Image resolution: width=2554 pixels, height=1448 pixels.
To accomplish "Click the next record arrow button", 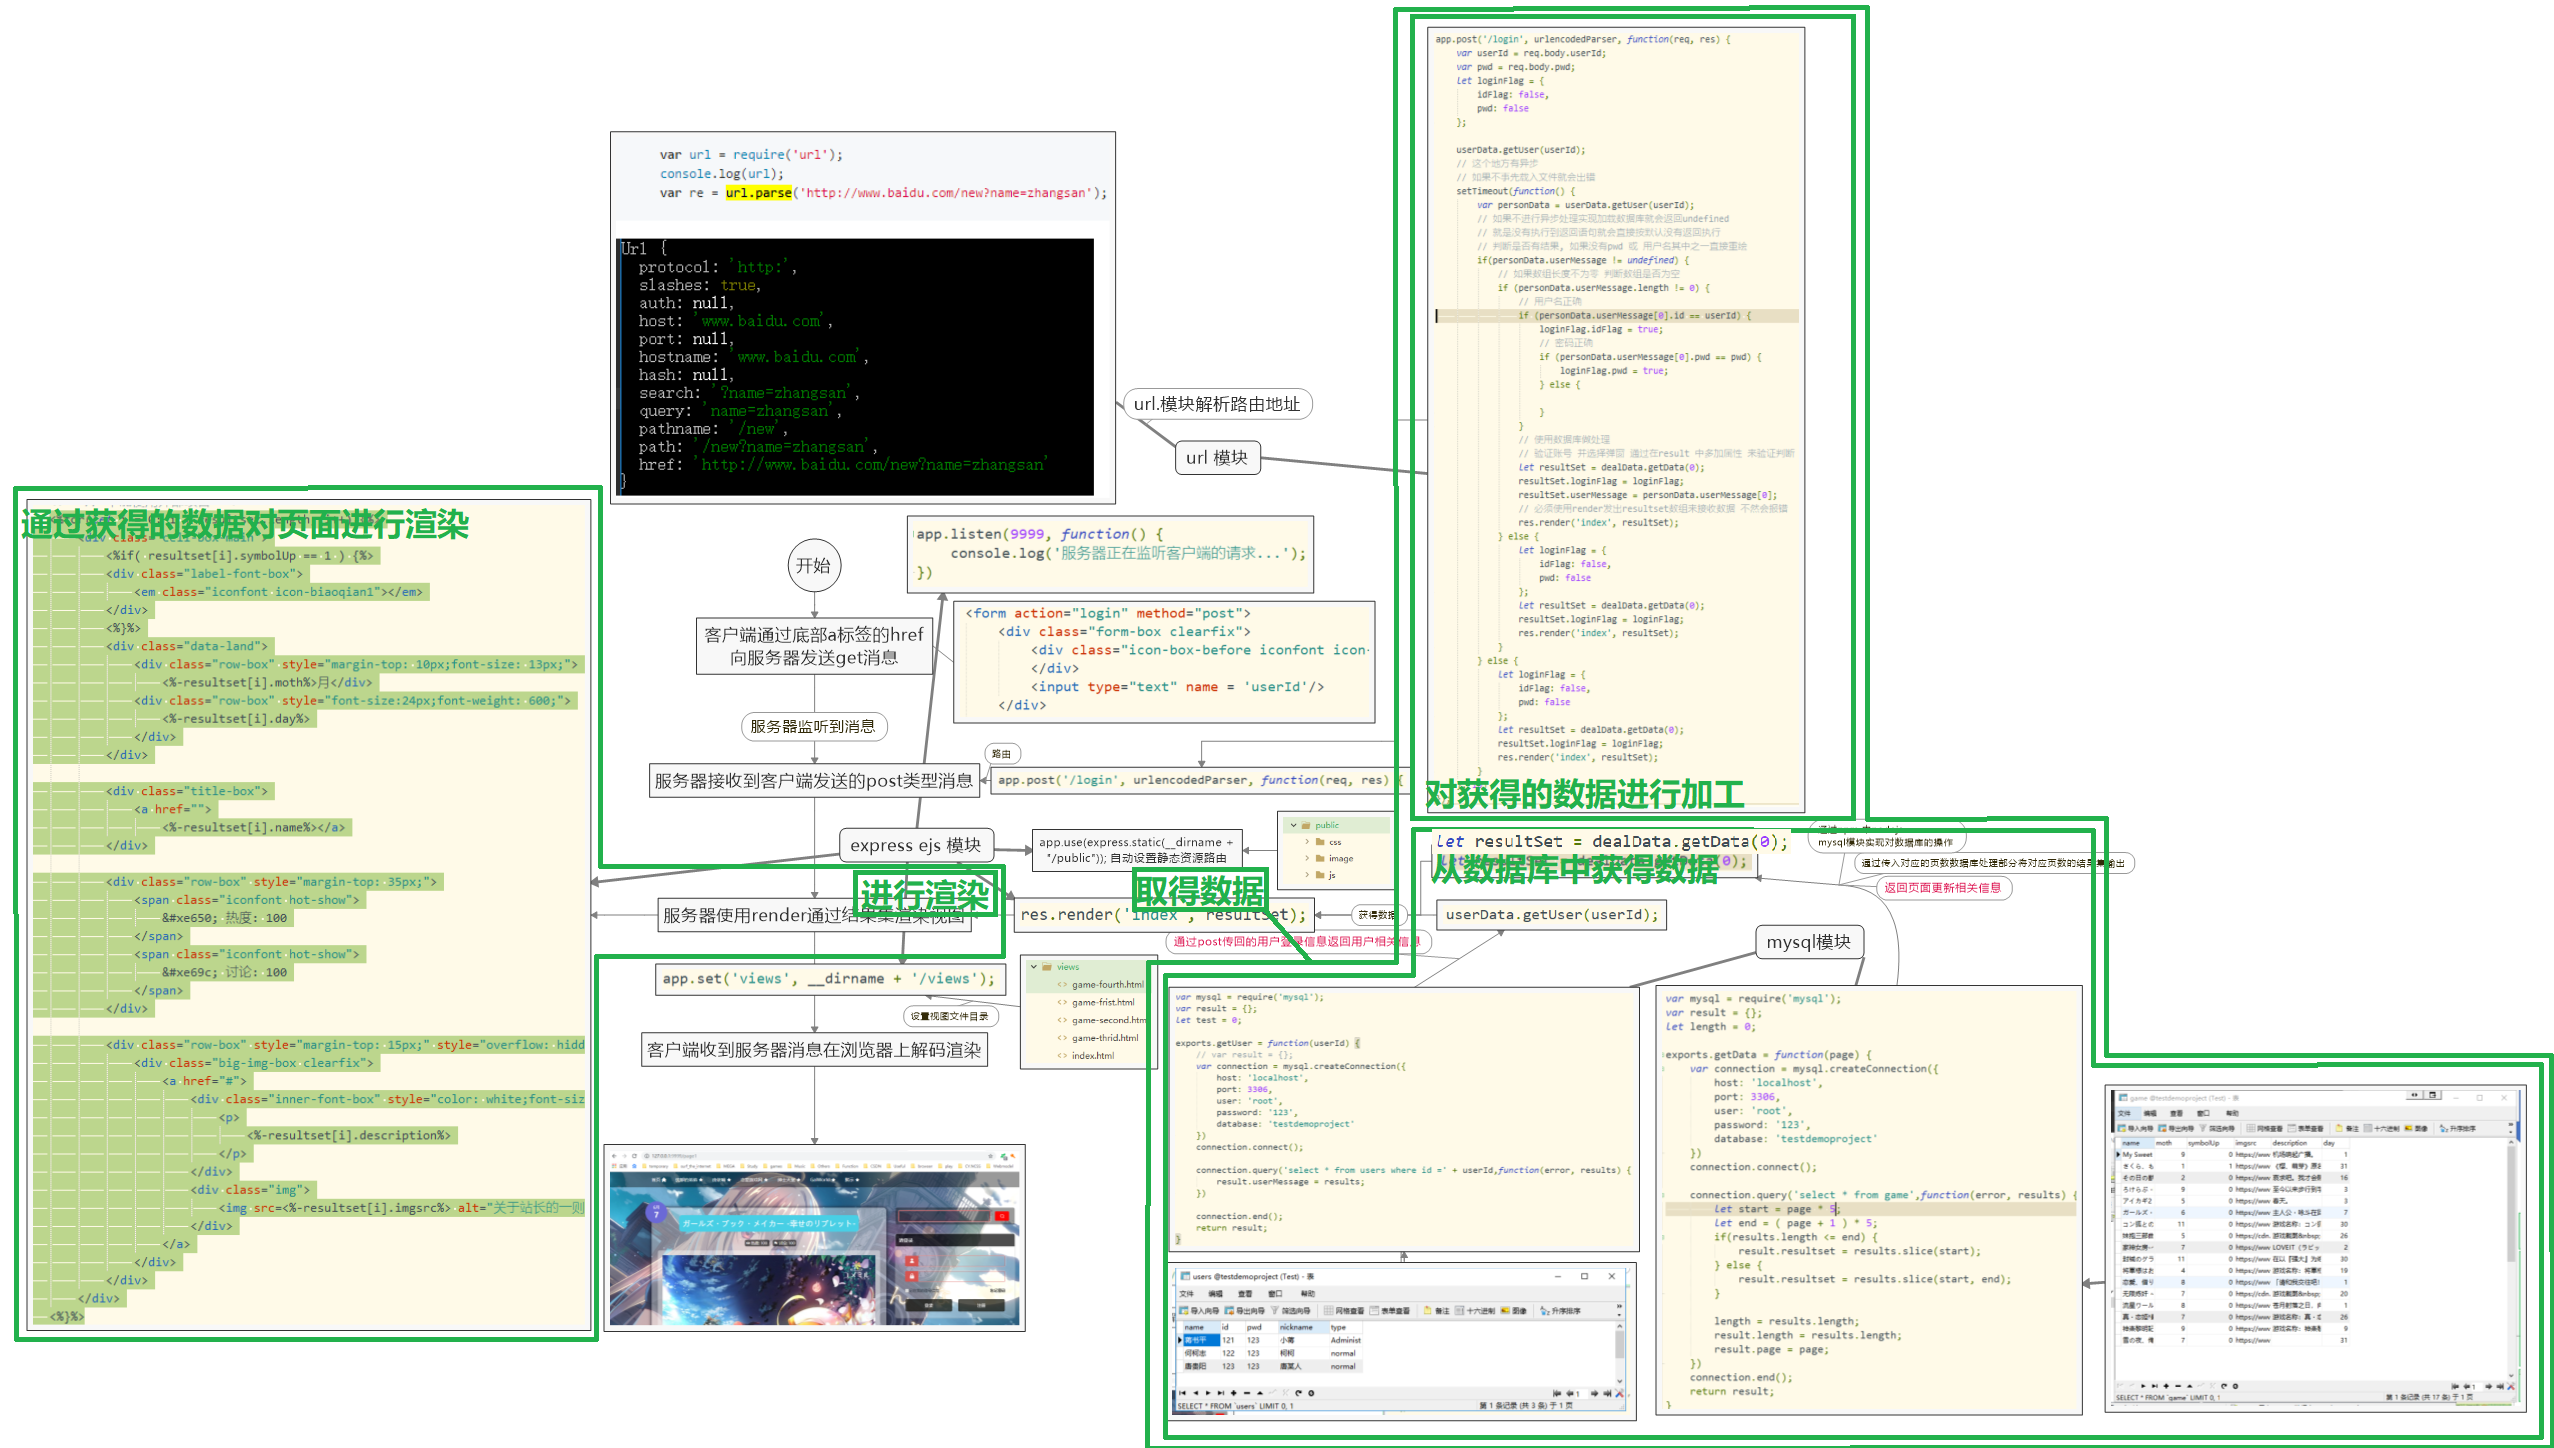I will [1208, 1393].
